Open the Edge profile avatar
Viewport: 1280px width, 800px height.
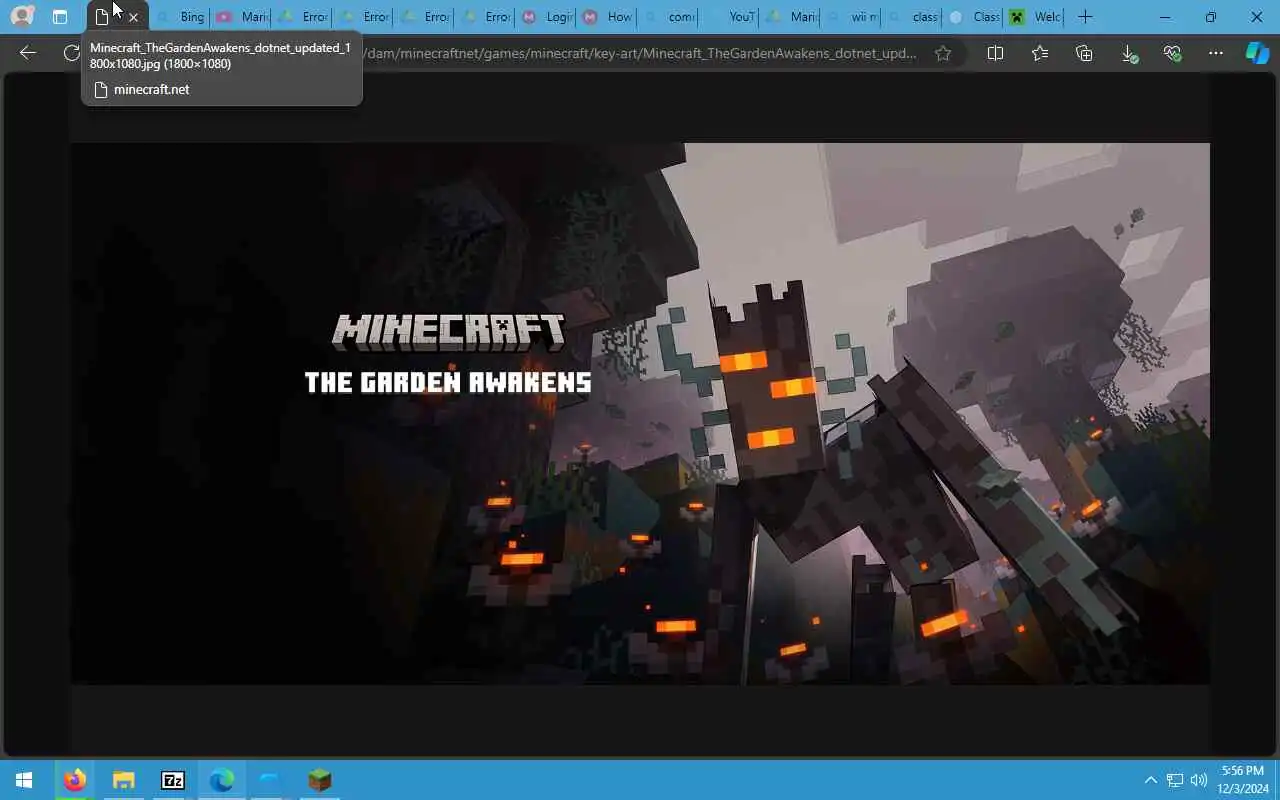(22, 17)
